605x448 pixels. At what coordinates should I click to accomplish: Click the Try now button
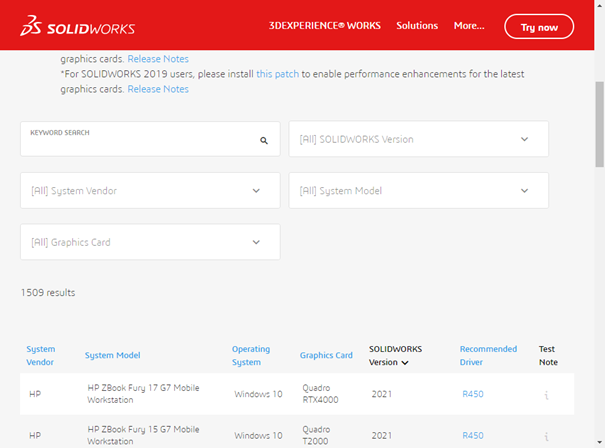[x=539, y=27]
